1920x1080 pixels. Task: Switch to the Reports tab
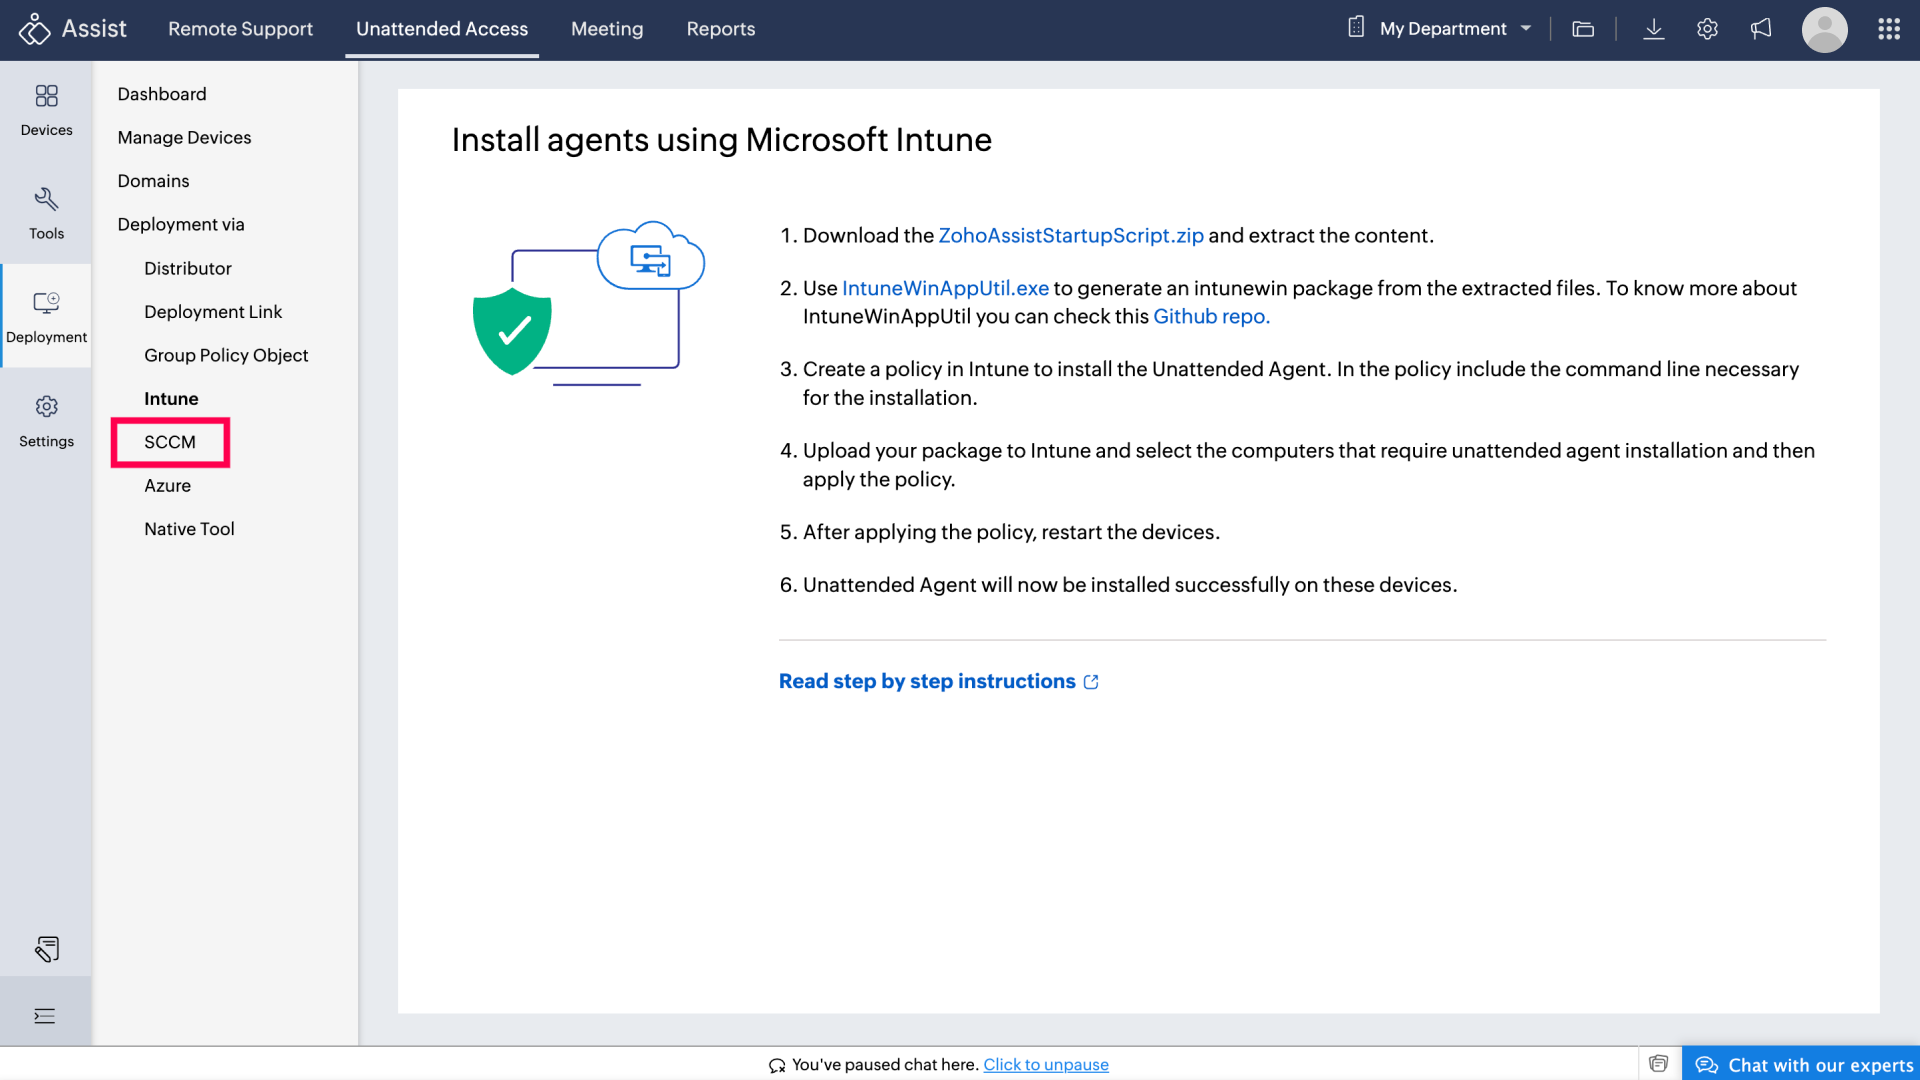click(720, 29)
